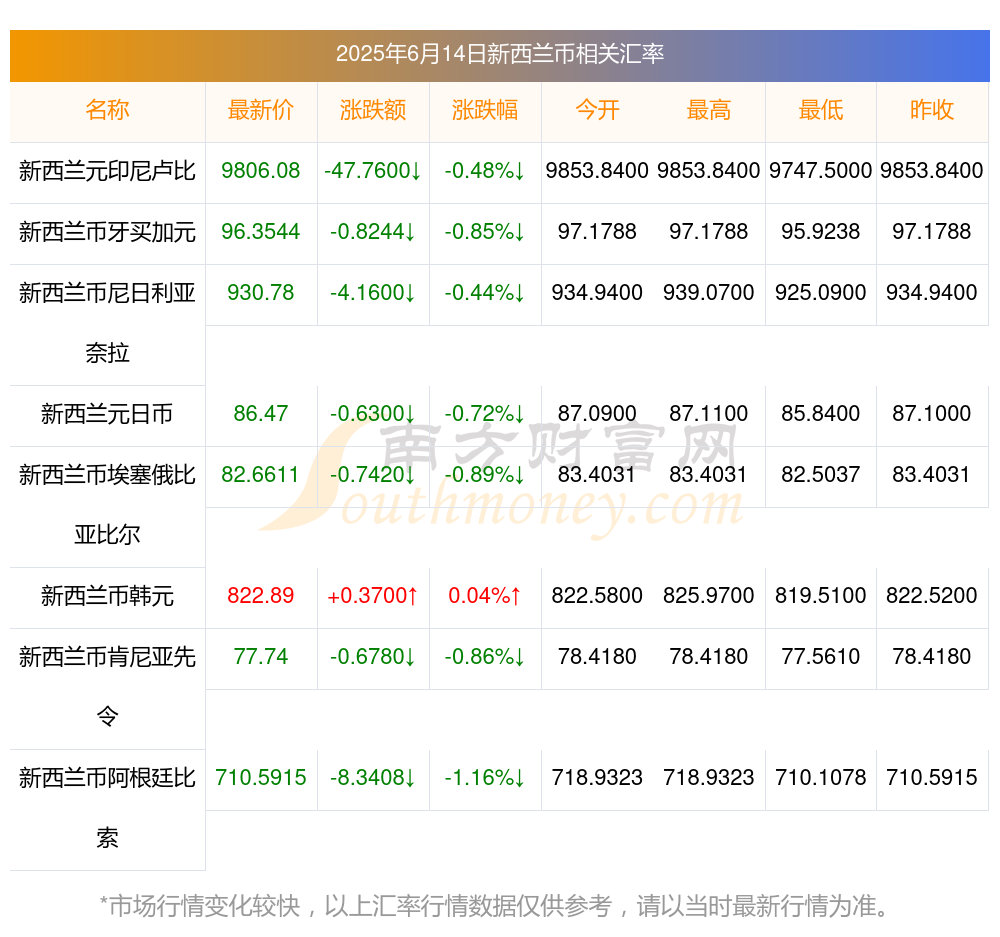Click the 今开 column header
The height and width of the screenshot is (937, 1000).
pyautogui.click(x=598, y=110)
